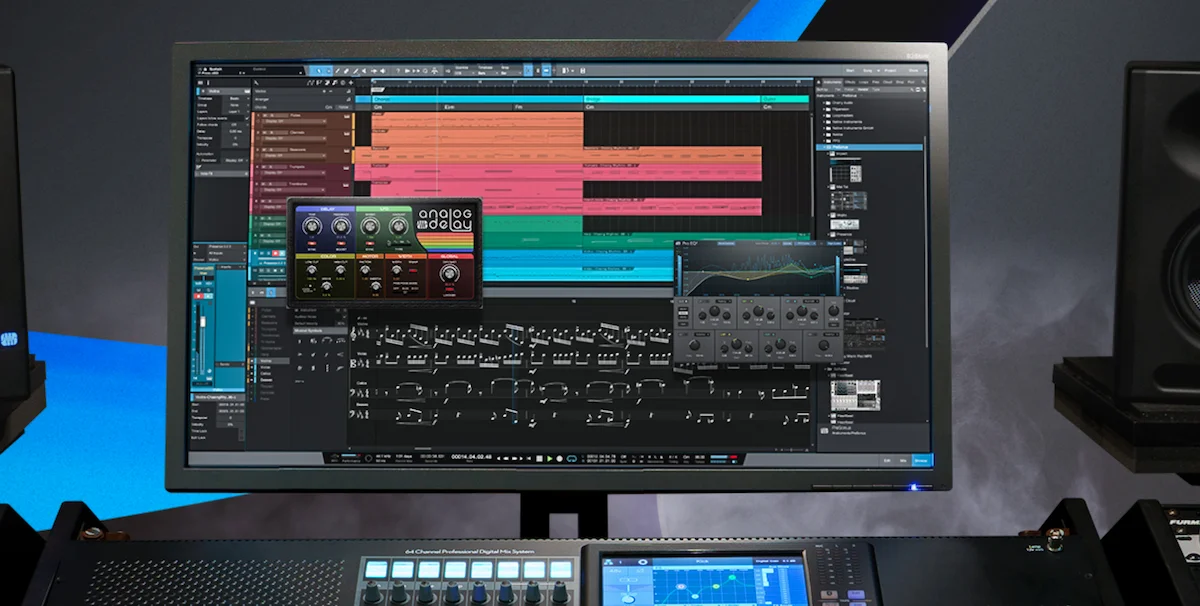The width and height of the screenshot is (1200, 606).
Task: Select the Split tool in the toolbar
Action: coord(337,71)
